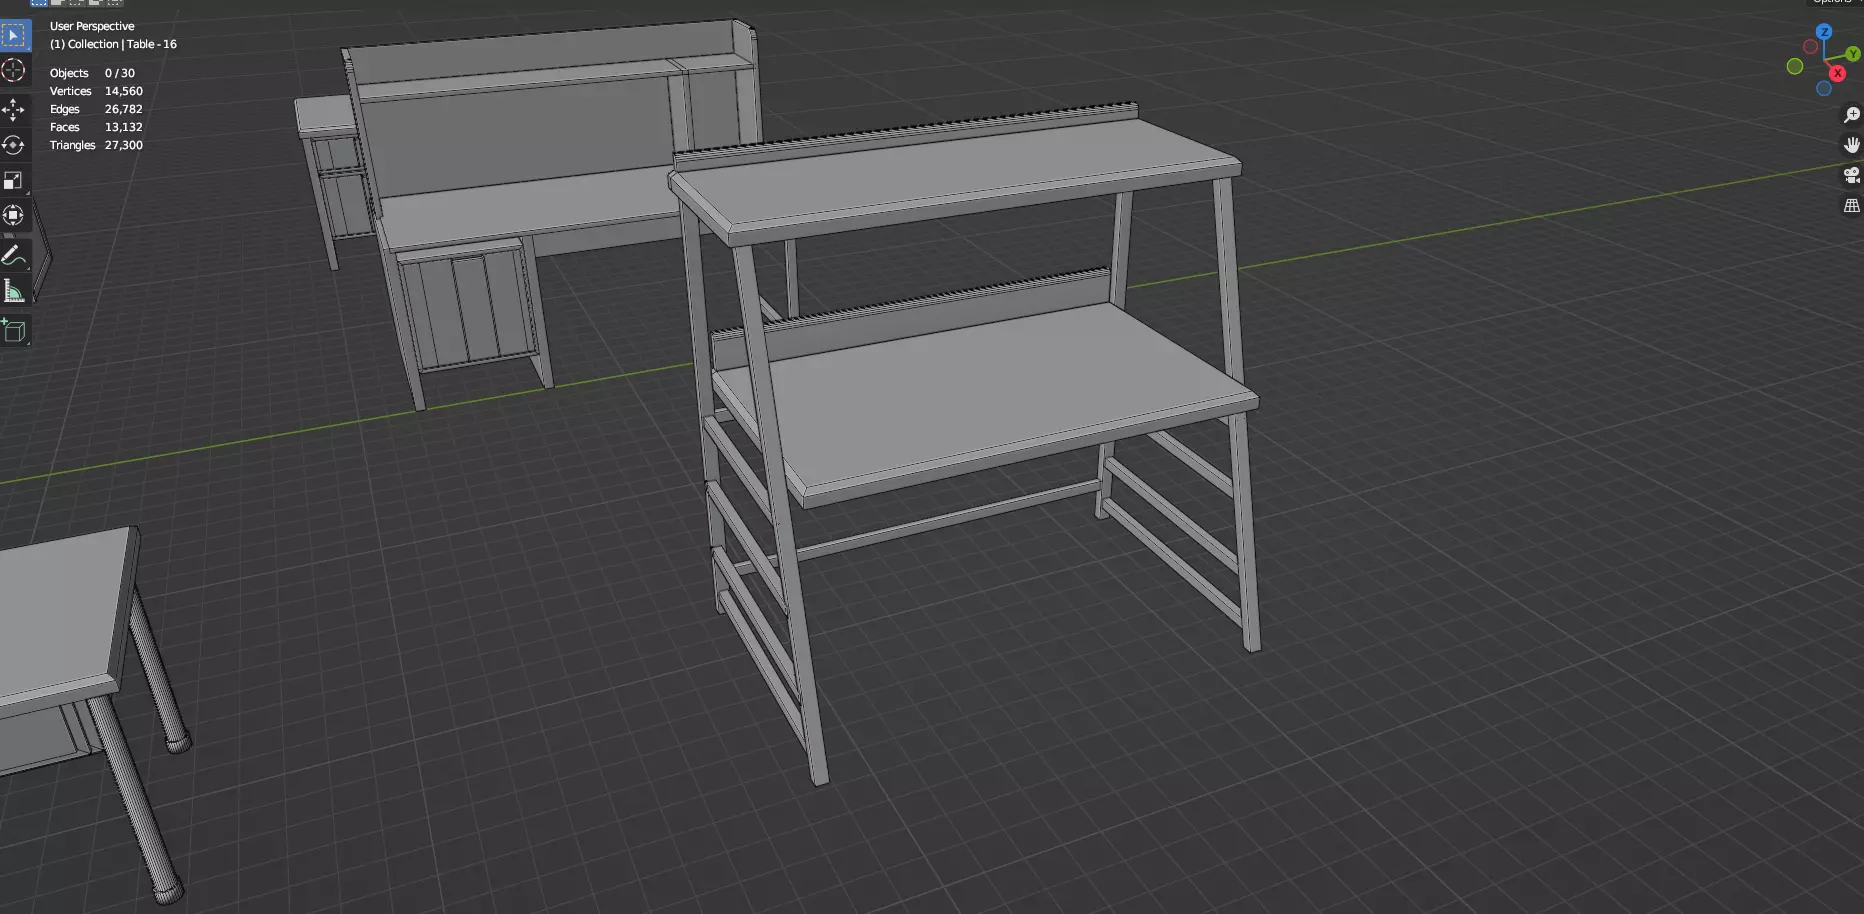Screen dimensions: 1864x914
Task: Click the Faces '13,132' statistic
Action: [124, 127]
